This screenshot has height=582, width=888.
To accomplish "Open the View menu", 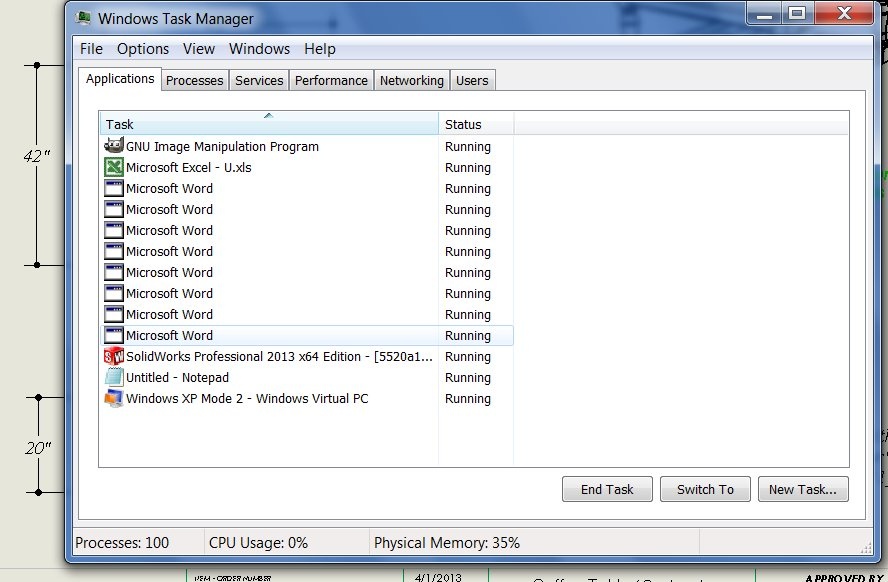I will pos(199,49).
